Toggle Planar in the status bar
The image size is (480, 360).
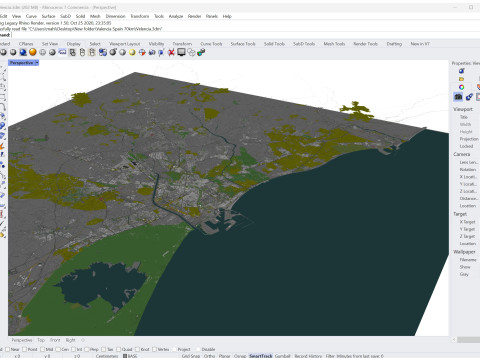pos(225,356)
